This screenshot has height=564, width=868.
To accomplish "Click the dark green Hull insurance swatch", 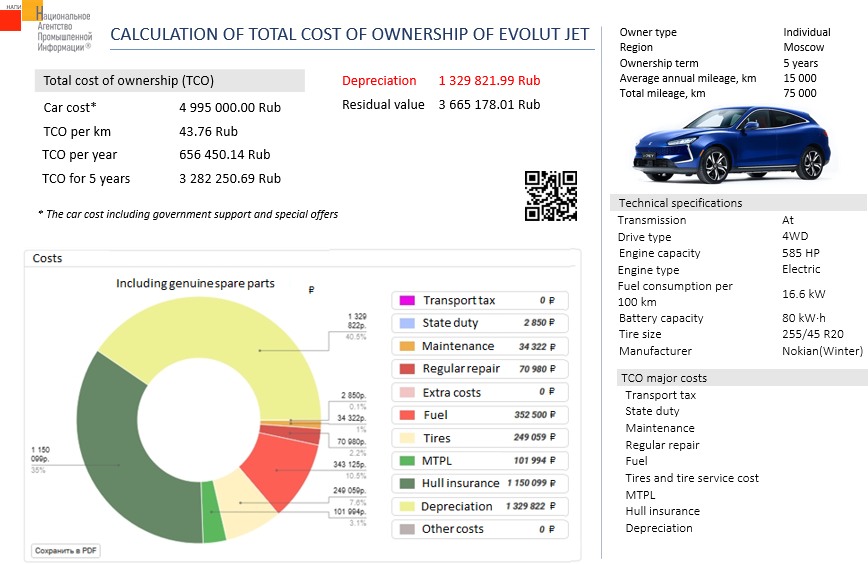I will point(407,483).
